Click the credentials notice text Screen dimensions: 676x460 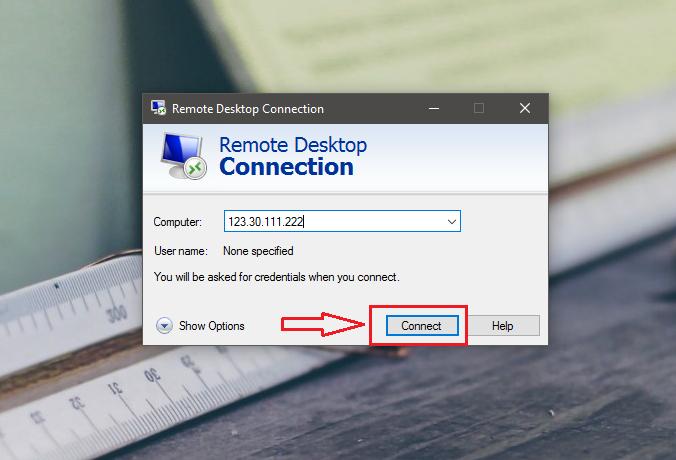pos(277,277)
